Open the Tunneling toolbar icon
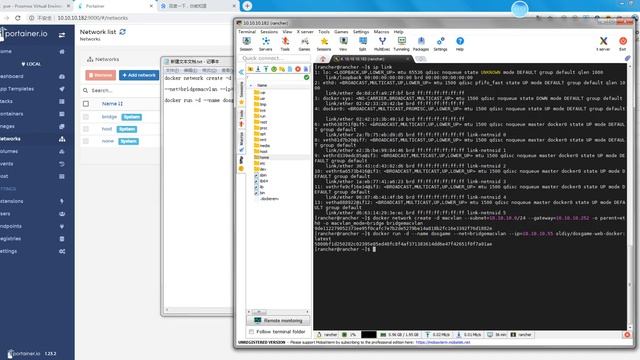Image resolution: width=640 pixels, height=360 pixels. click(402, 44)
